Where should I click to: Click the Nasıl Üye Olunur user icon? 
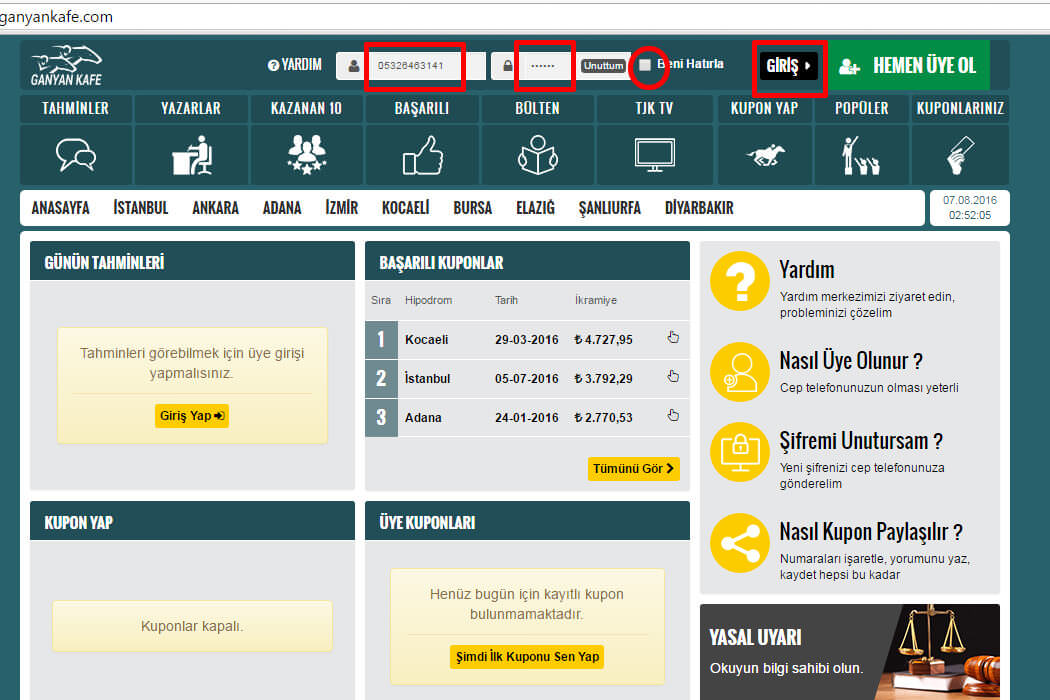[x=740, y=372]
